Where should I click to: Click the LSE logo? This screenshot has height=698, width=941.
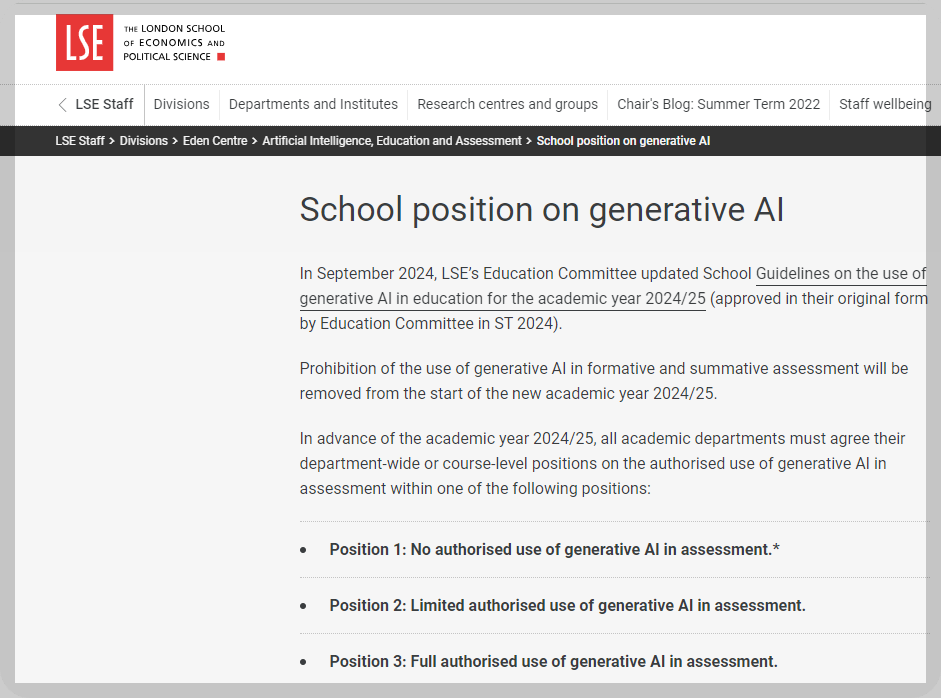coord(84,43)
